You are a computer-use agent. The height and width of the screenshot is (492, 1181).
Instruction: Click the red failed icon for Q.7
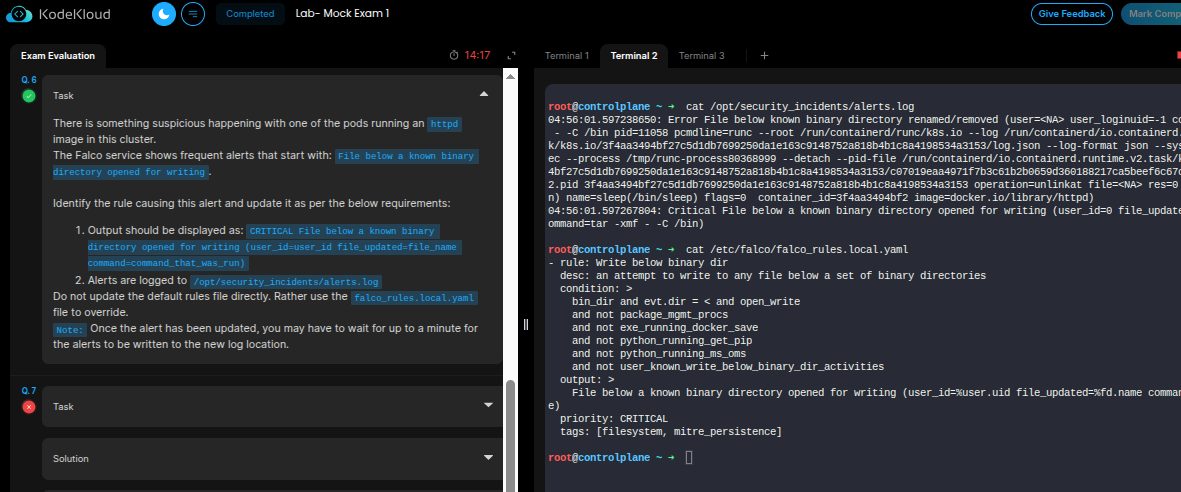[29, 406]
